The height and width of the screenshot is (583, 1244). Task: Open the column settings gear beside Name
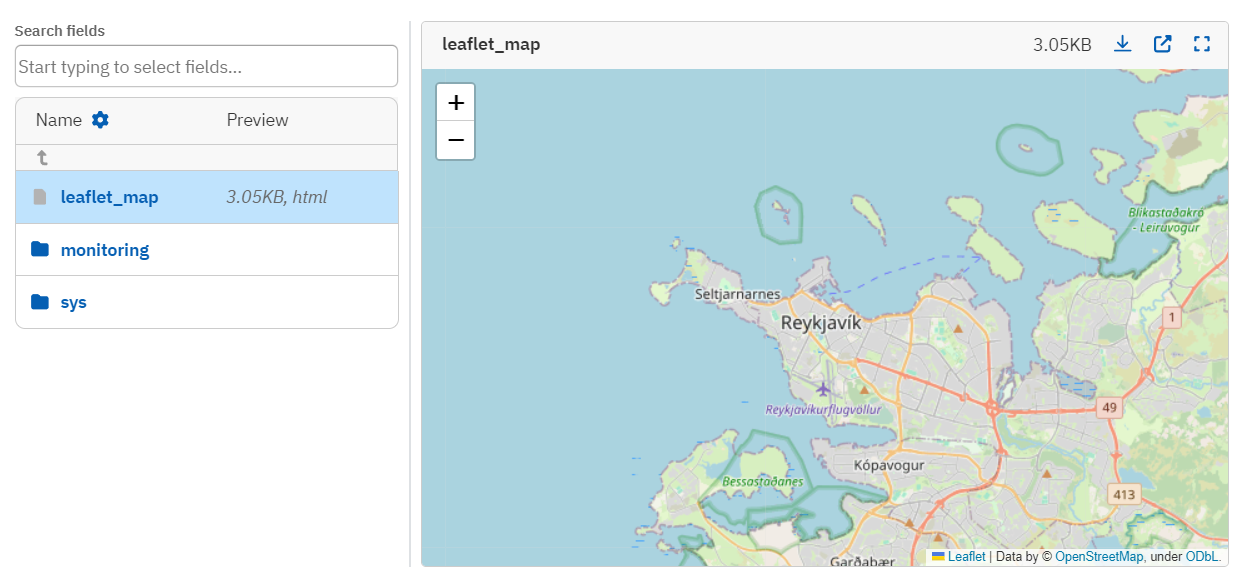point(100,119)
